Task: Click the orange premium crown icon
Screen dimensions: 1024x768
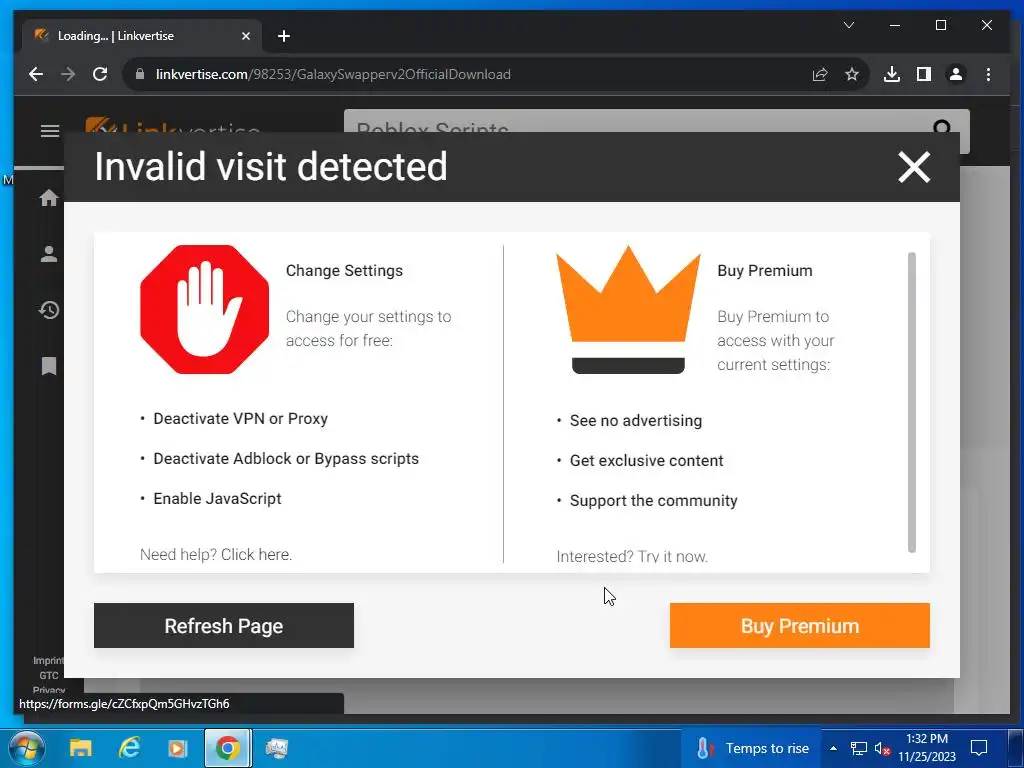Action: (628, 310)
